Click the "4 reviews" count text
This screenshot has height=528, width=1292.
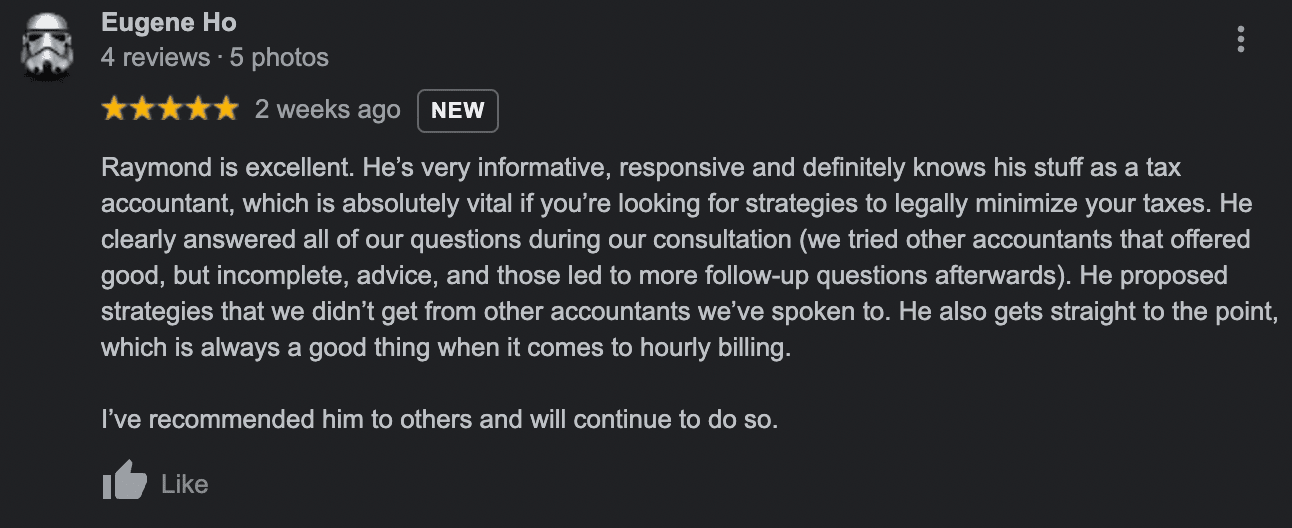coord(154,58)
